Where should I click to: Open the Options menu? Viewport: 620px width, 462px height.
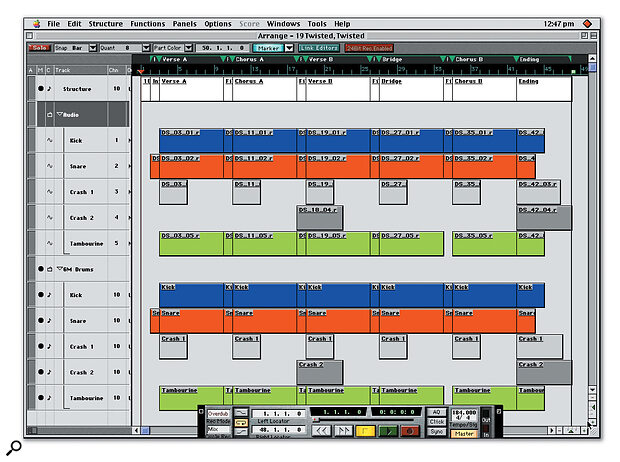click(x=217, y=24)
